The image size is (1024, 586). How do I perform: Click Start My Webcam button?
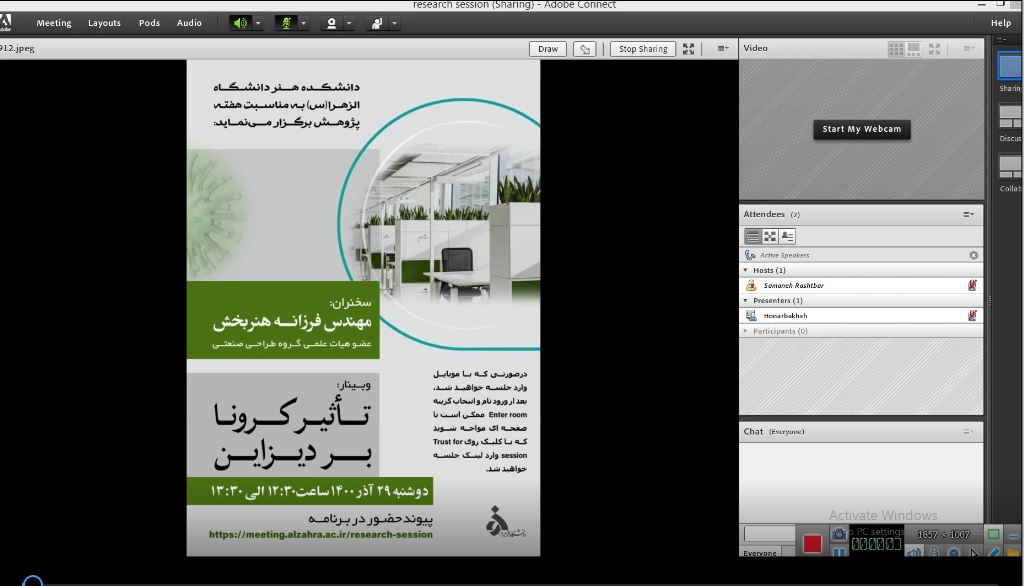(x=861, y=129)
